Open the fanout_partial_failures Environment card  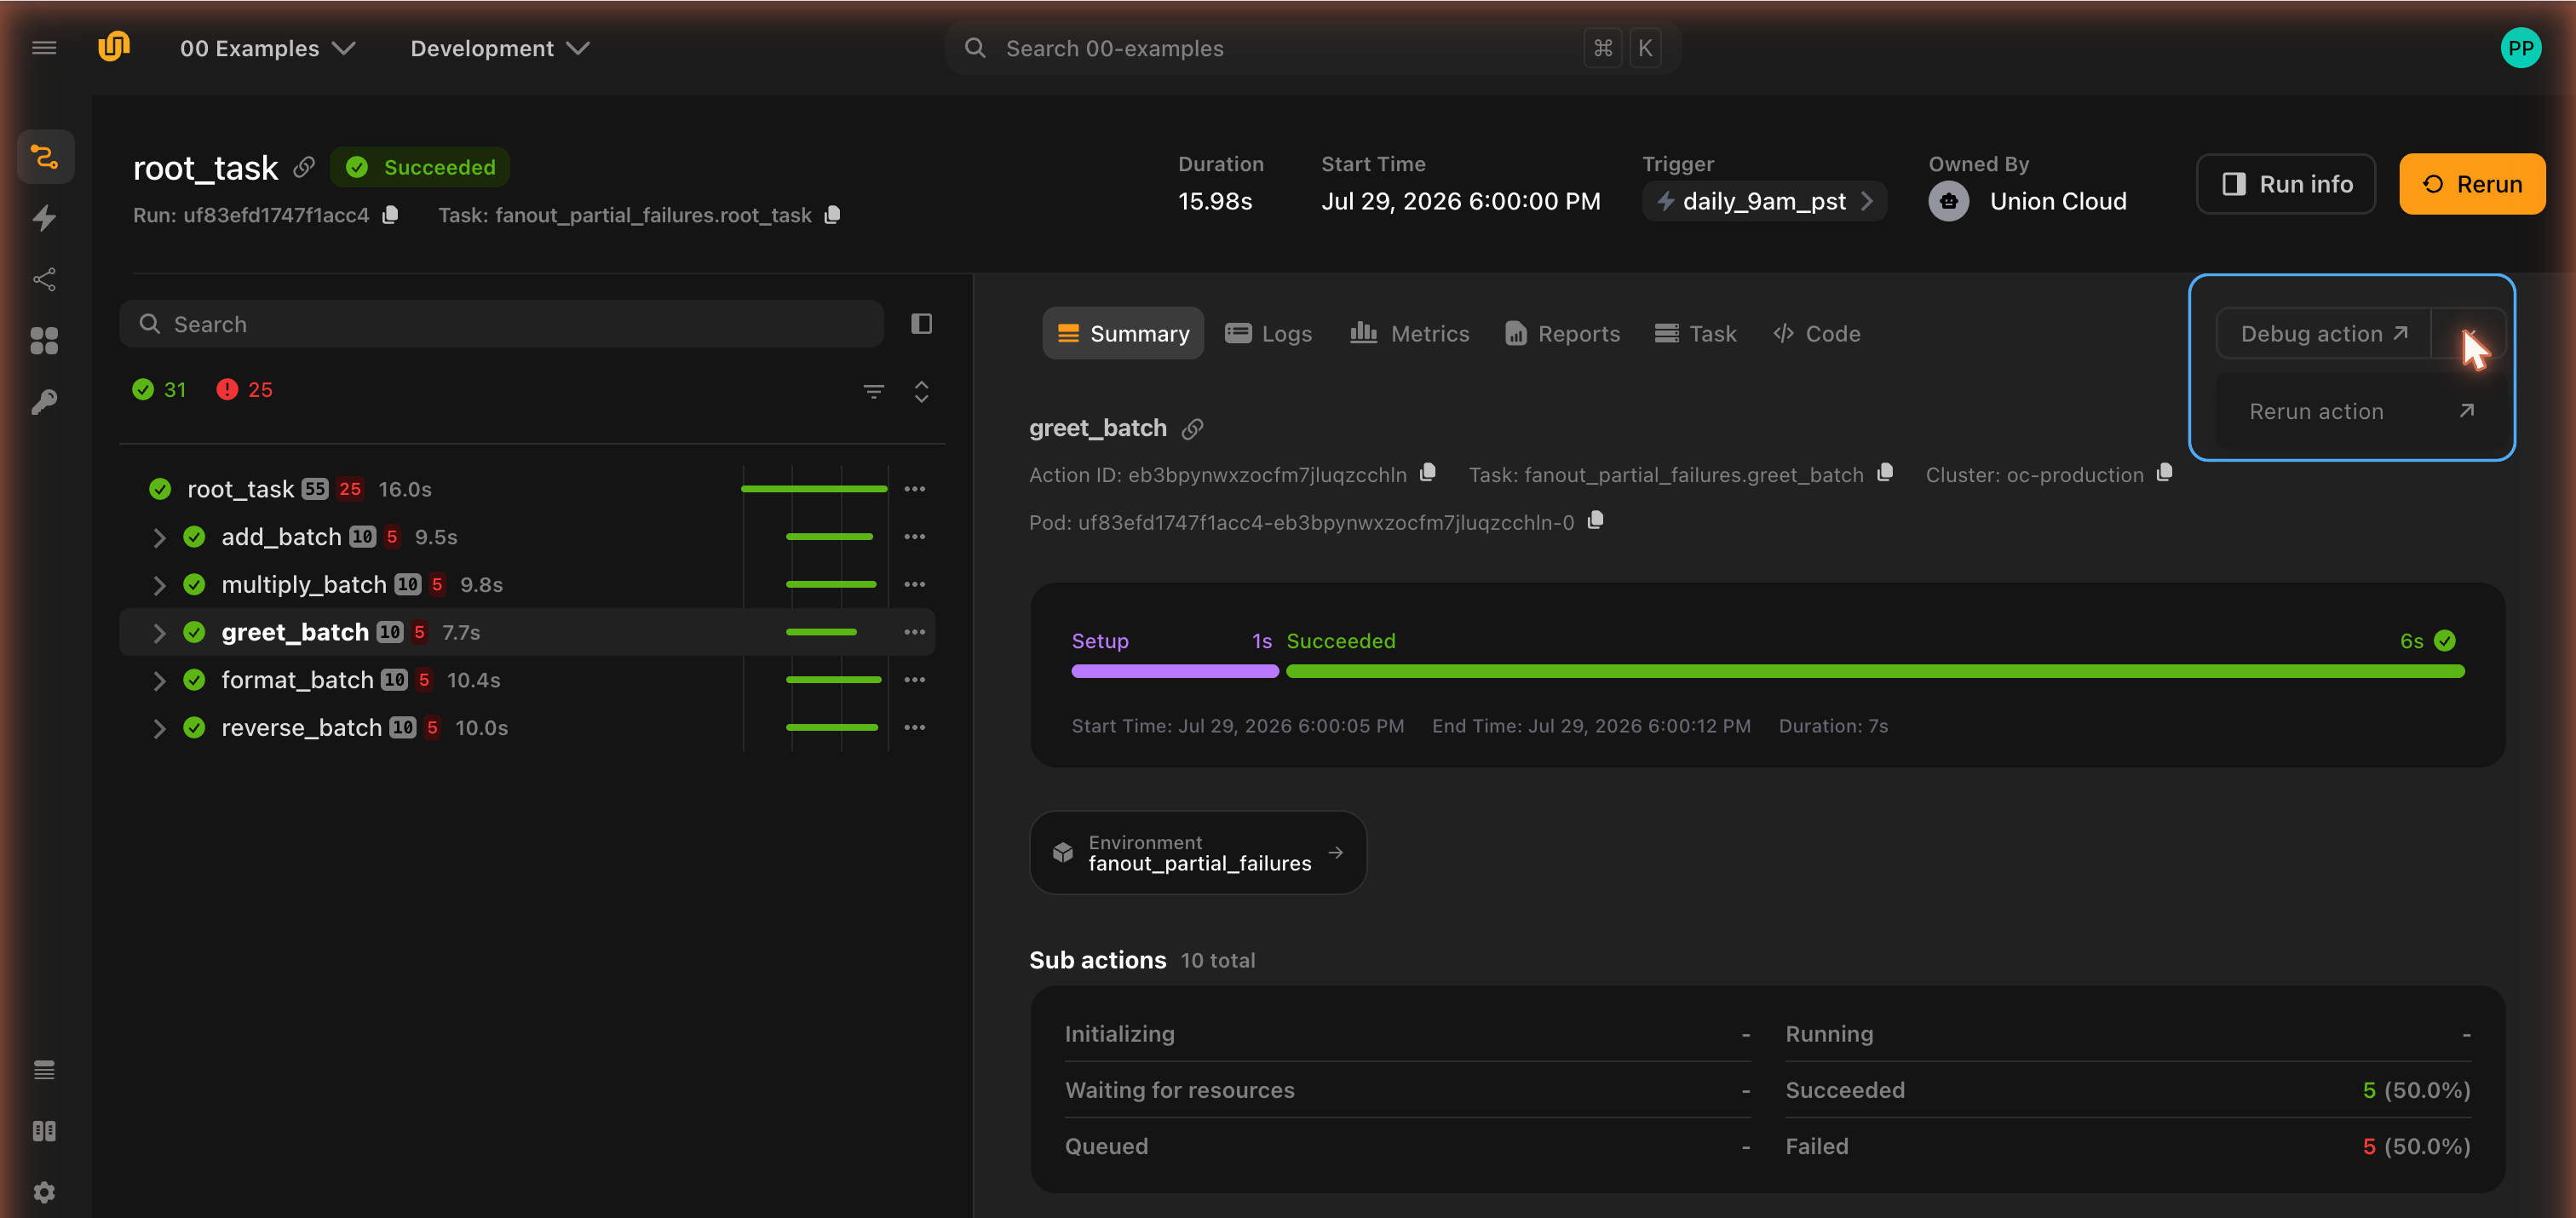point(1198,853)
